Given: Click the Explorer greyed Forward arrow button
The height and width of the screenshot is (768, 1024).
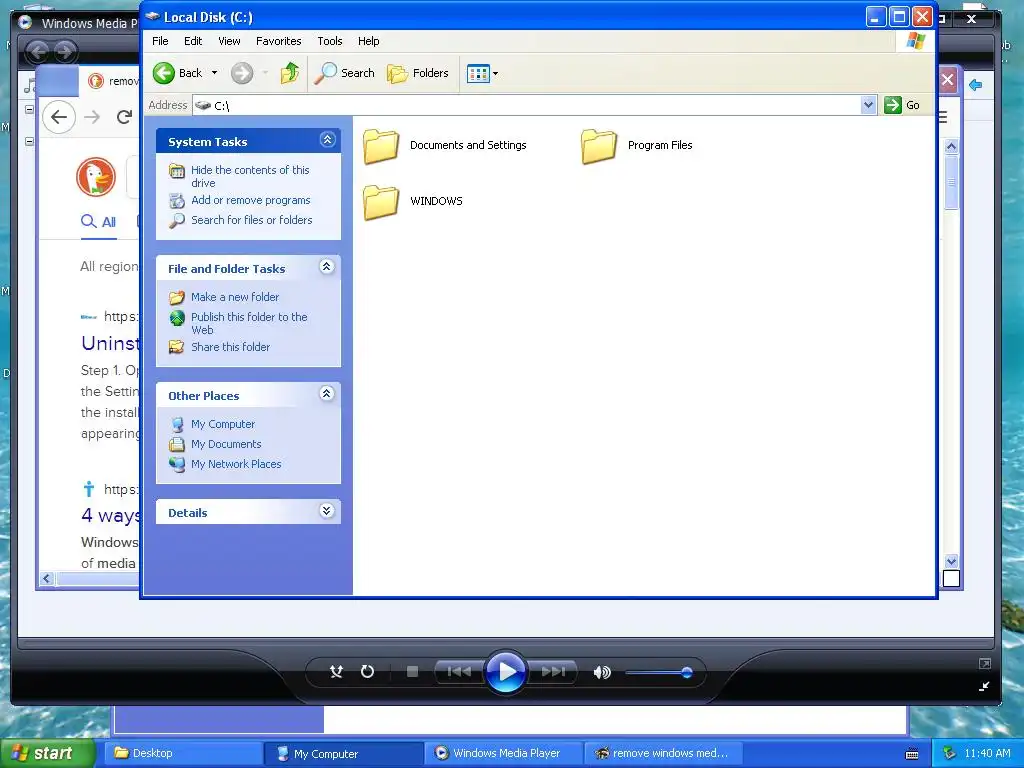Looking at the screenshot, I should pos(242,73).
